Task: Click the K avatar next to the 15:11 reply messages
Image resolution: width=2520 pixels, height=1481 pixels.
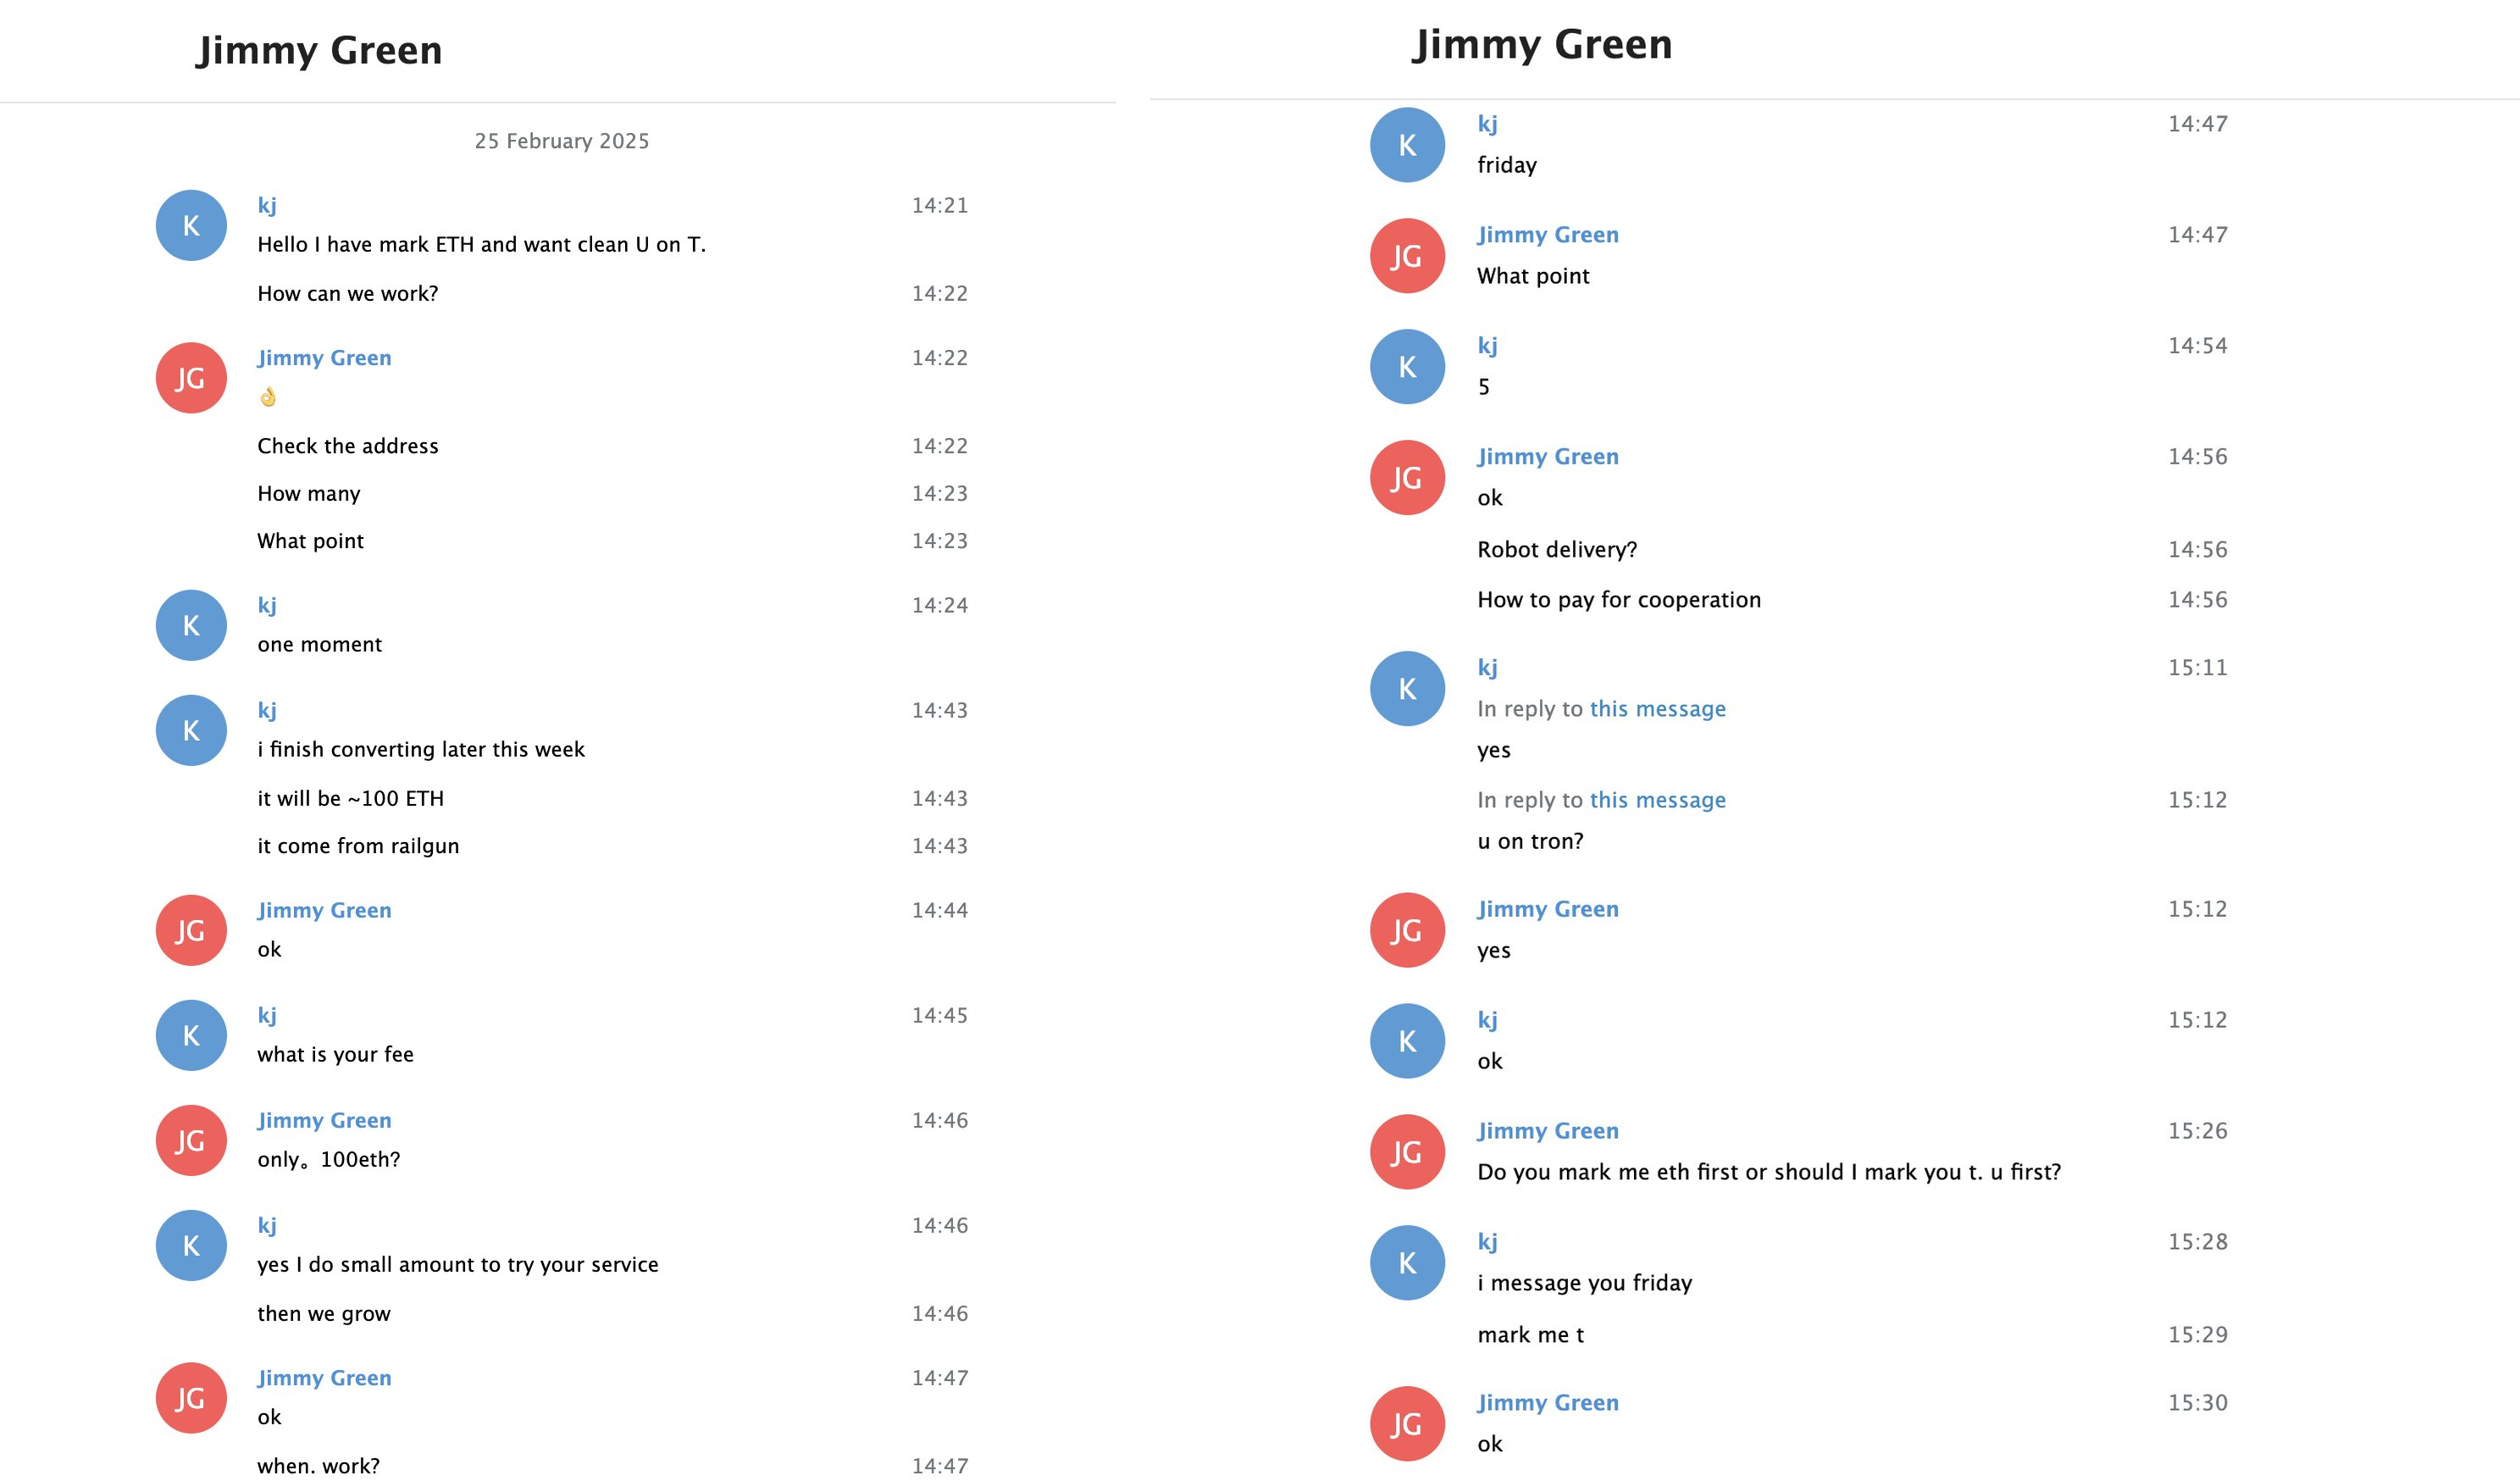Action: (x=1407, y=689)
